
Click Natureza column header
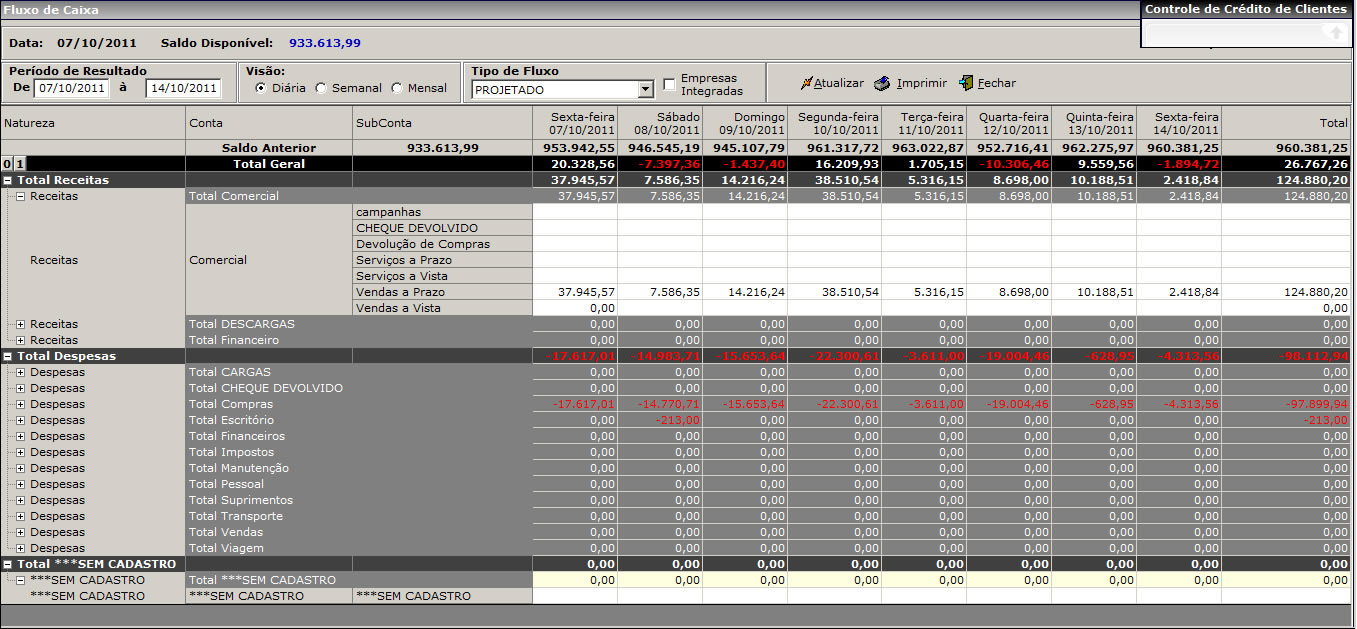click(x=93, y=122)
